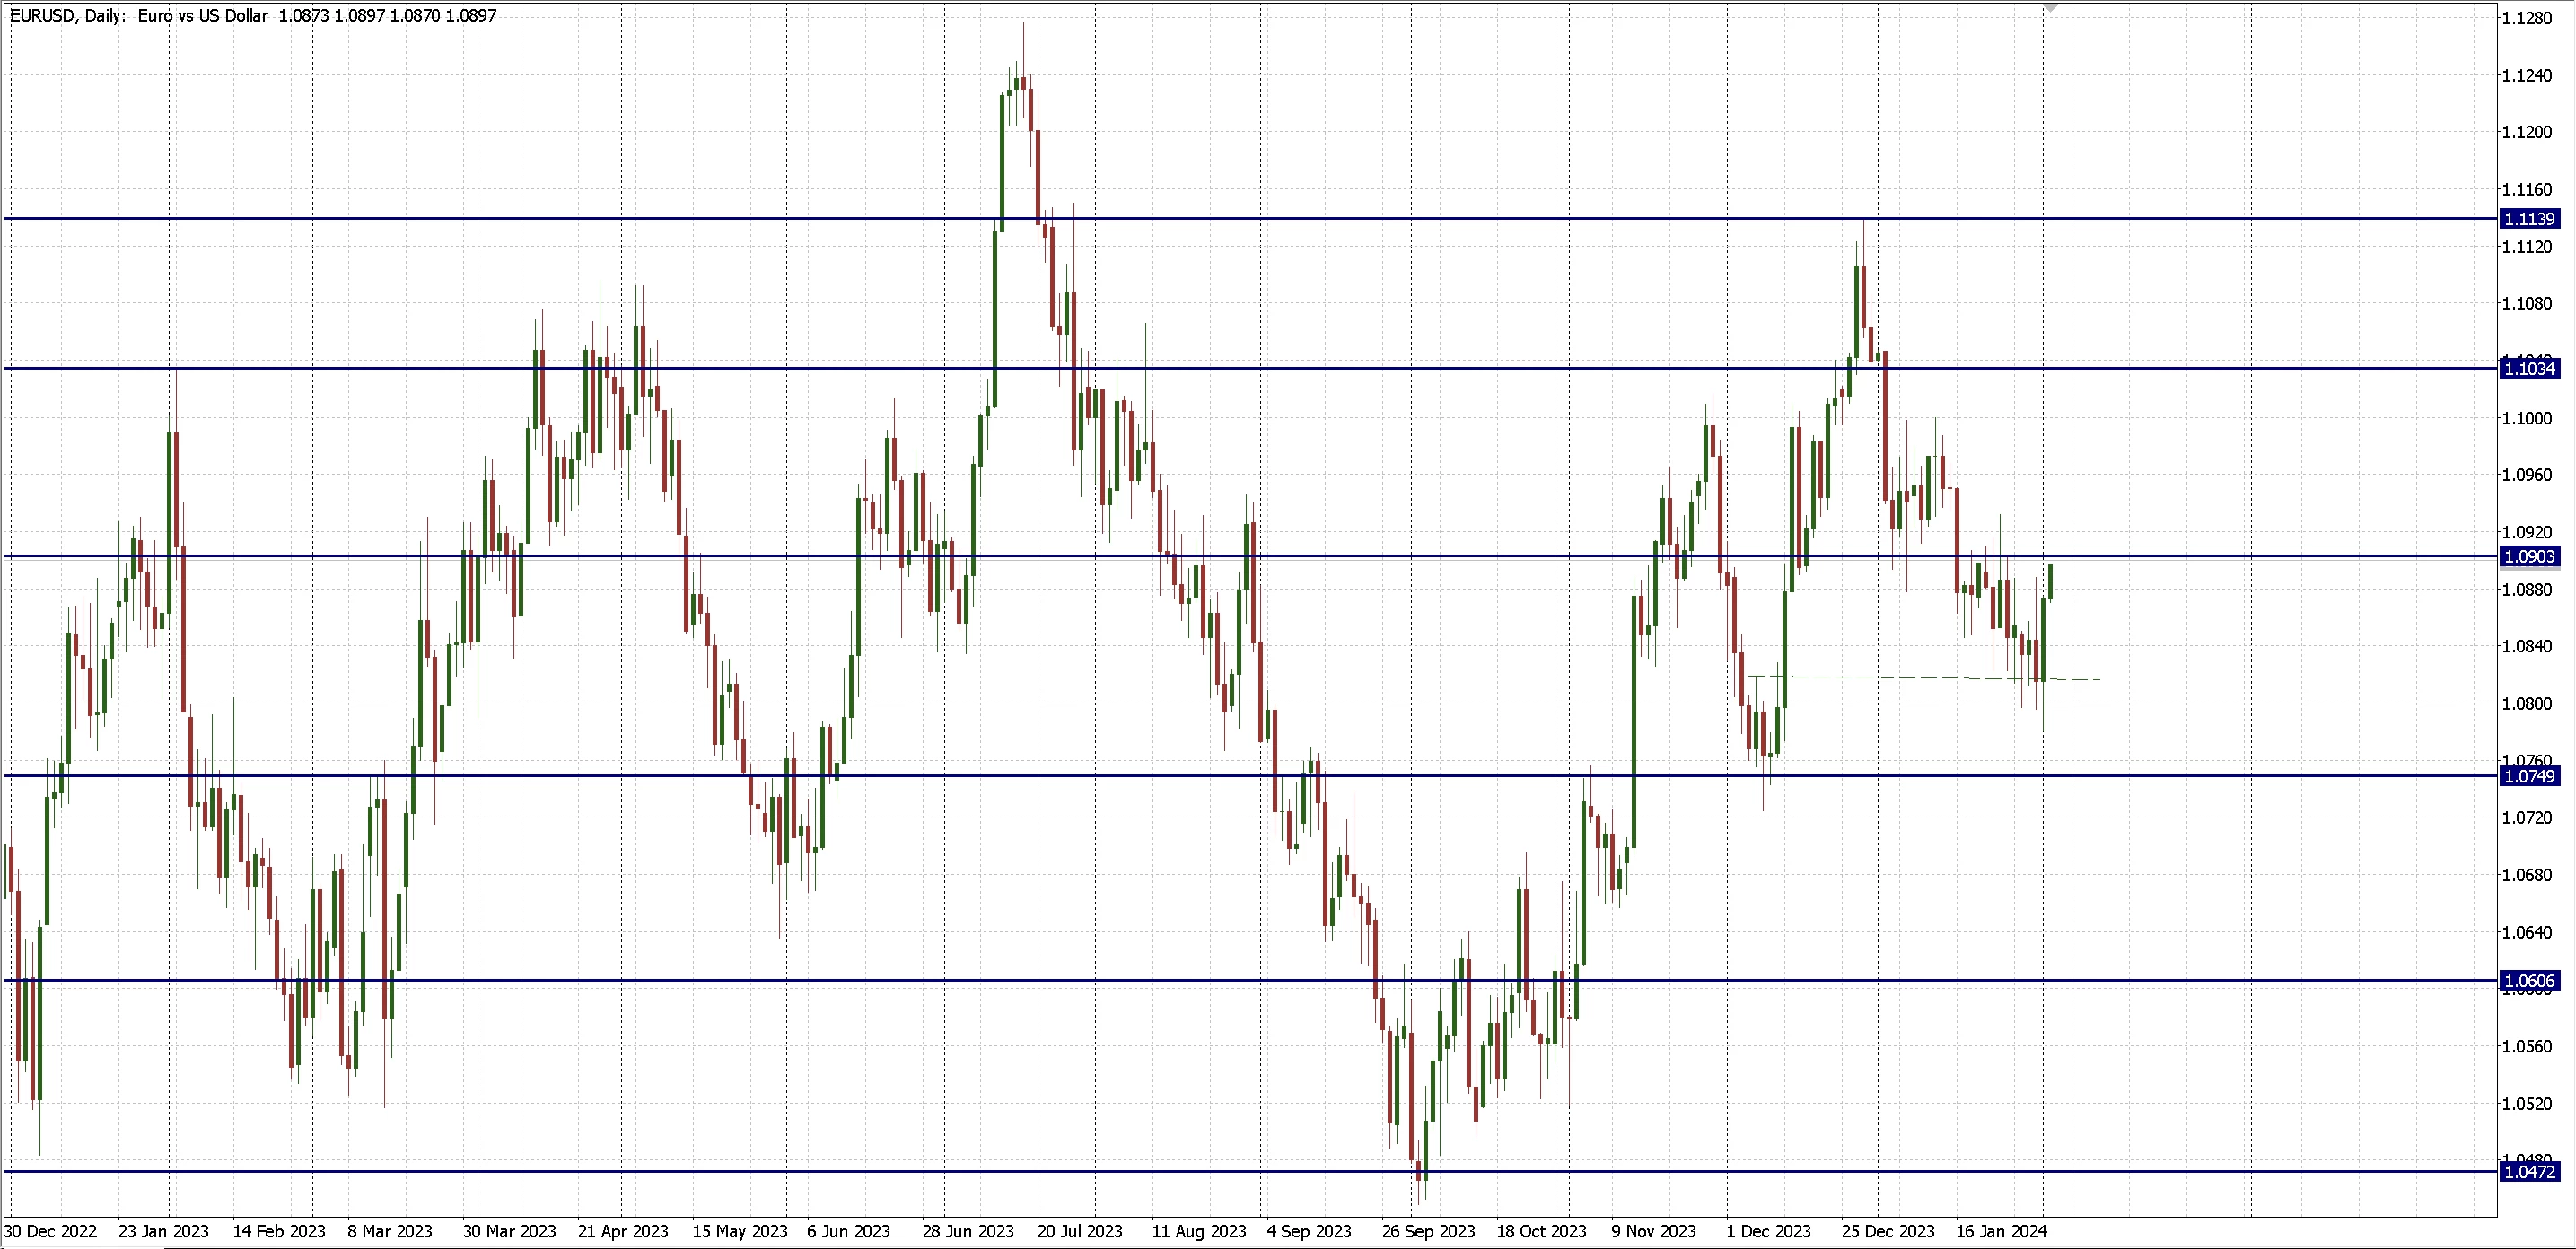
Task: Click the 1.0840 price scale label
Action: pyautogui.click(x=2527, y=647)
